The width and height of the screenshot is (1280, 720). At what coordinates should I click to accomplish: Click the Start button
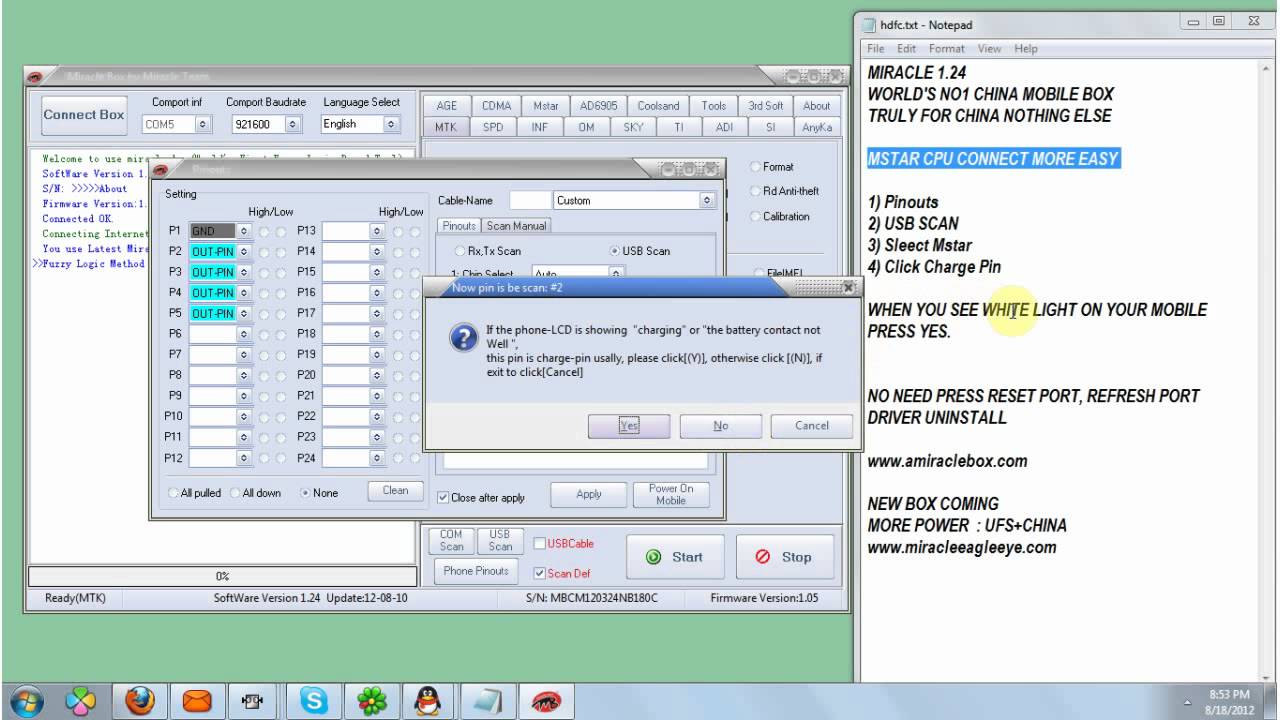(676, 557)
